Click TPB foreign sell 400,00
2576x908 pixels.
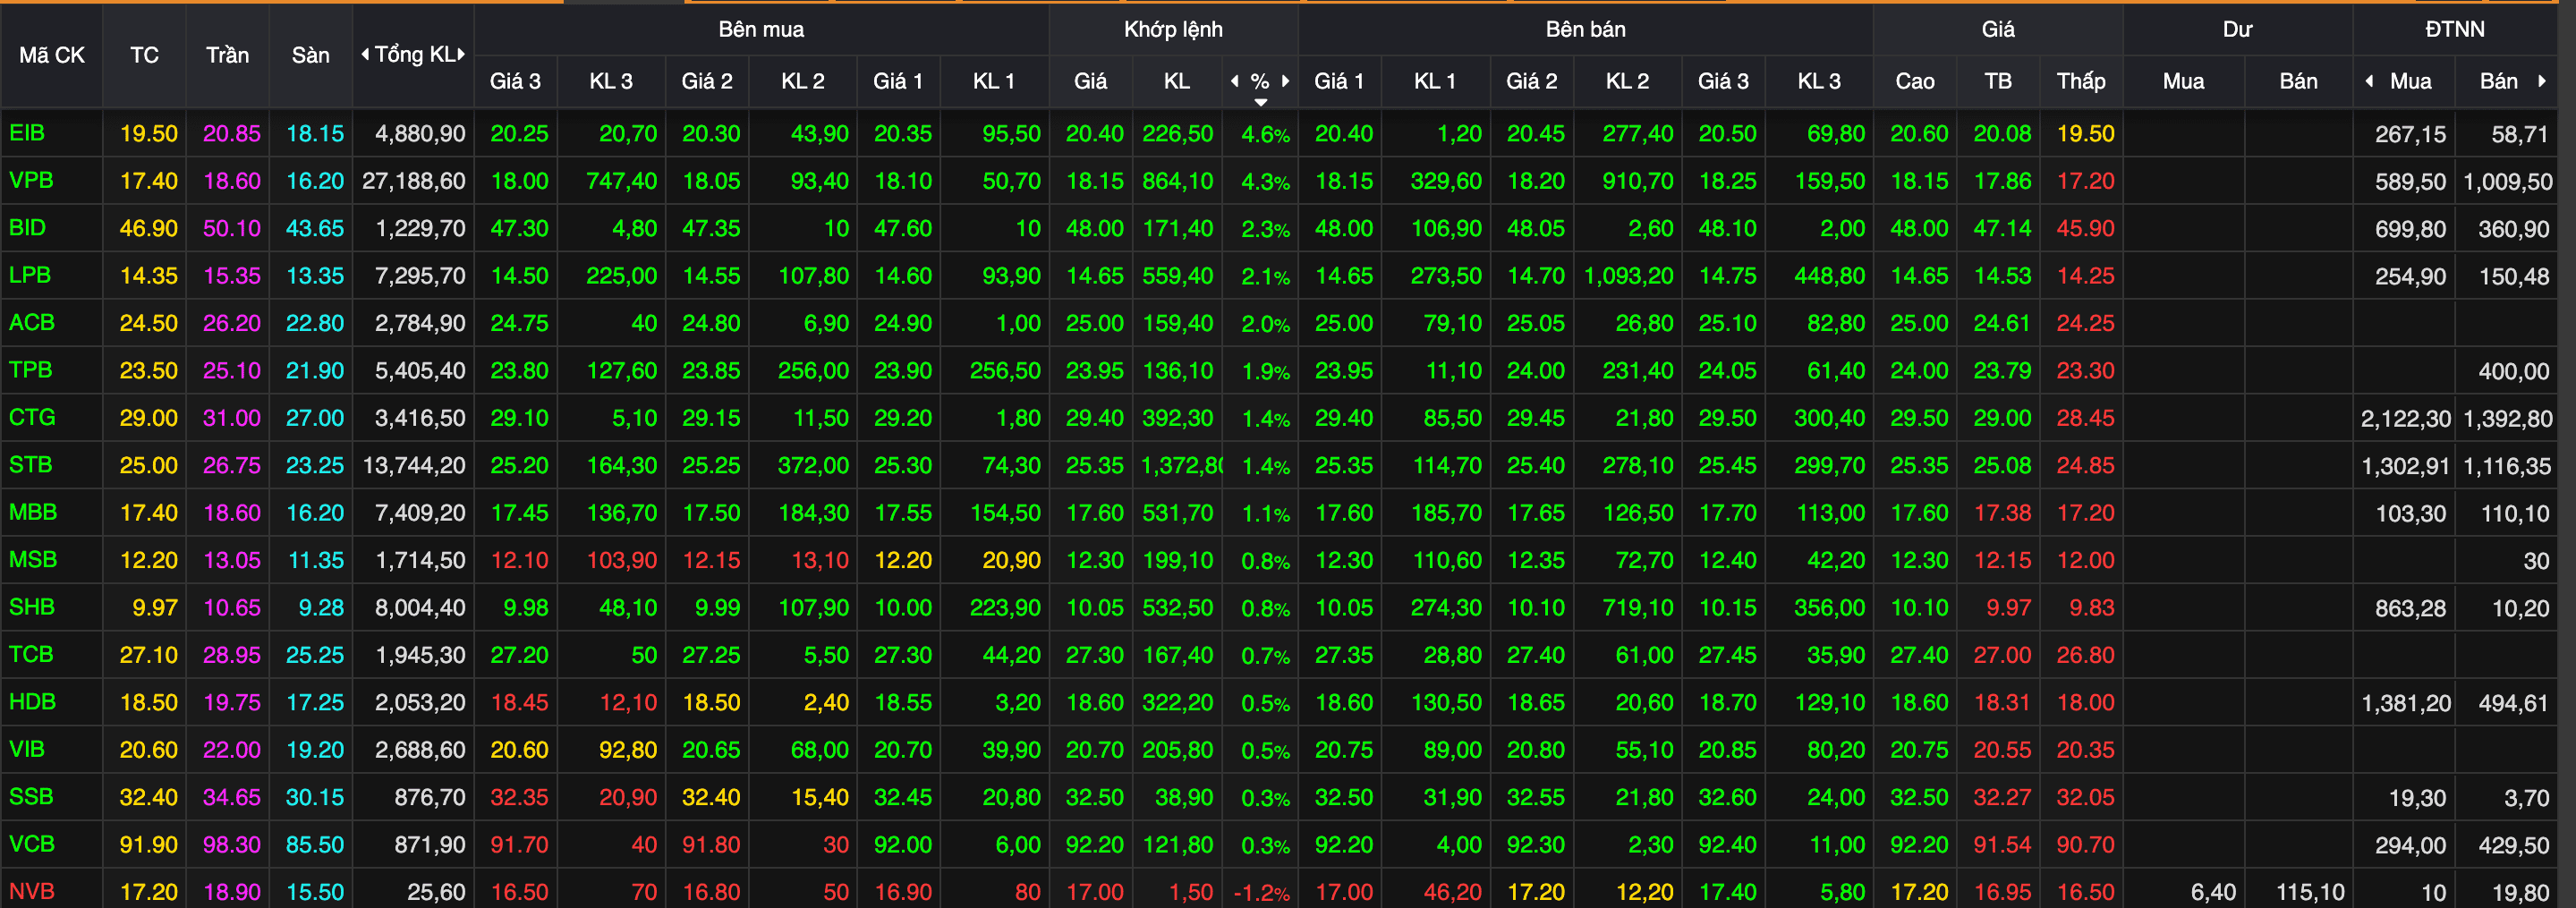pos(2514,371)
